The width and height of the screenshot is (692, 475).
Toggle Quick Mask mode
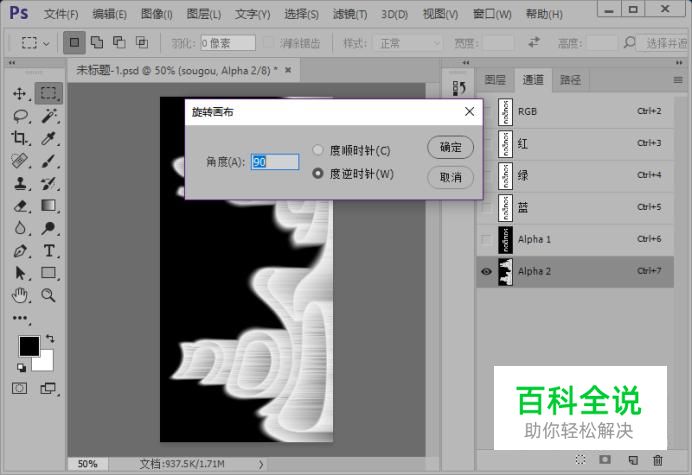tap(19, 388)
